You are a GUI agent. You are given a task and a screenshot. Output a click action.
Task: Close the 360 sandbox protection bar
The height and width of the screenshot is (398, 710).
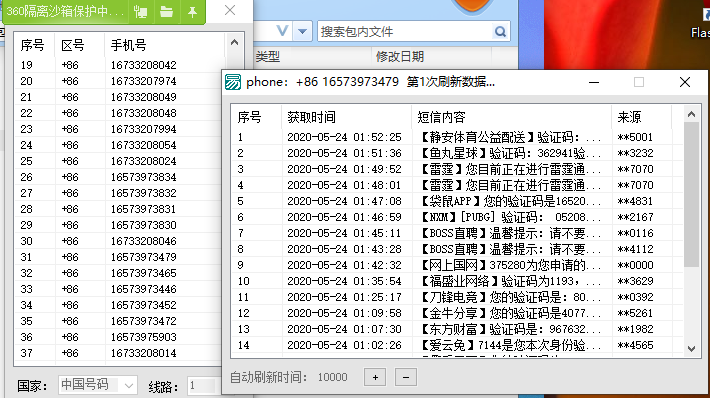(230, 10)
